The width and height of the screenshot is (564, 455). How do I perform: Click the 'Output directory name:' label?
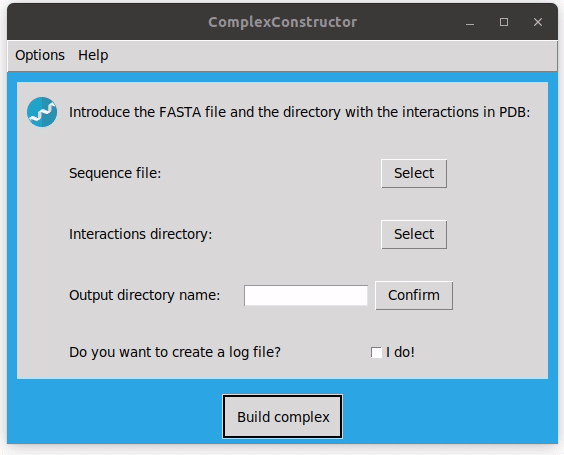point(144,295)
